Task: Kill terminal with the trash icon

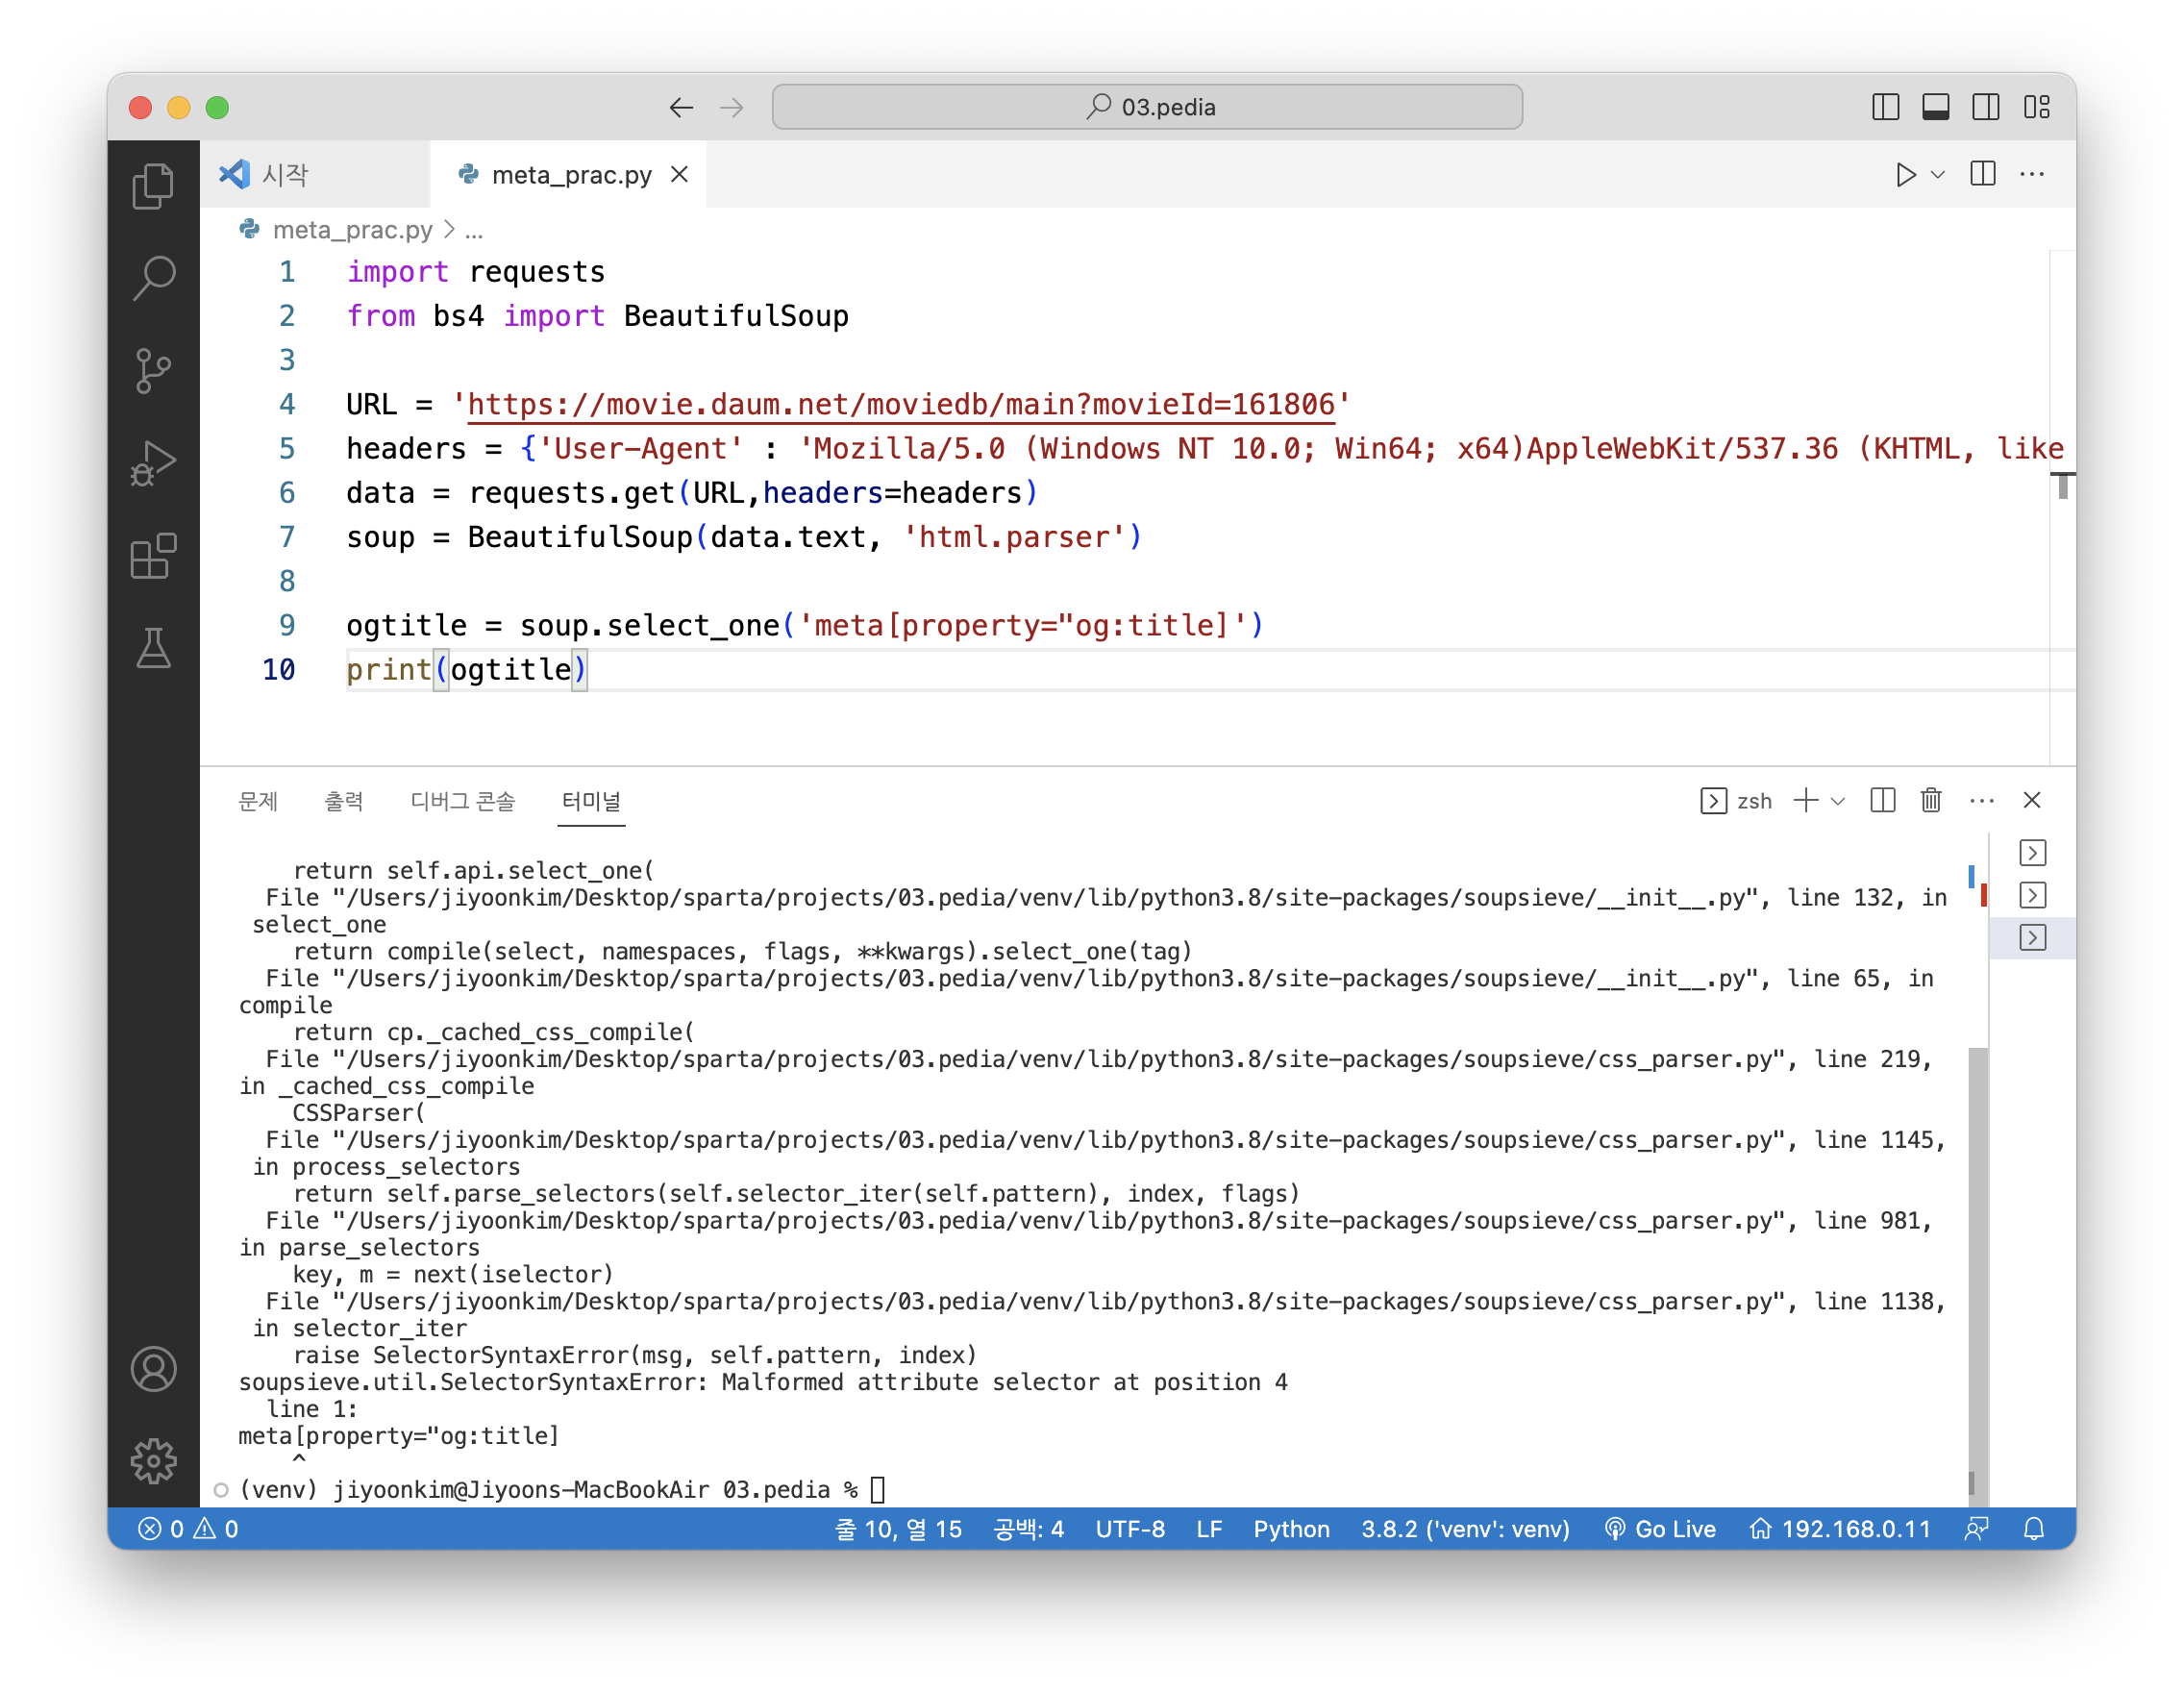Action: click(x=1931, y=801)
